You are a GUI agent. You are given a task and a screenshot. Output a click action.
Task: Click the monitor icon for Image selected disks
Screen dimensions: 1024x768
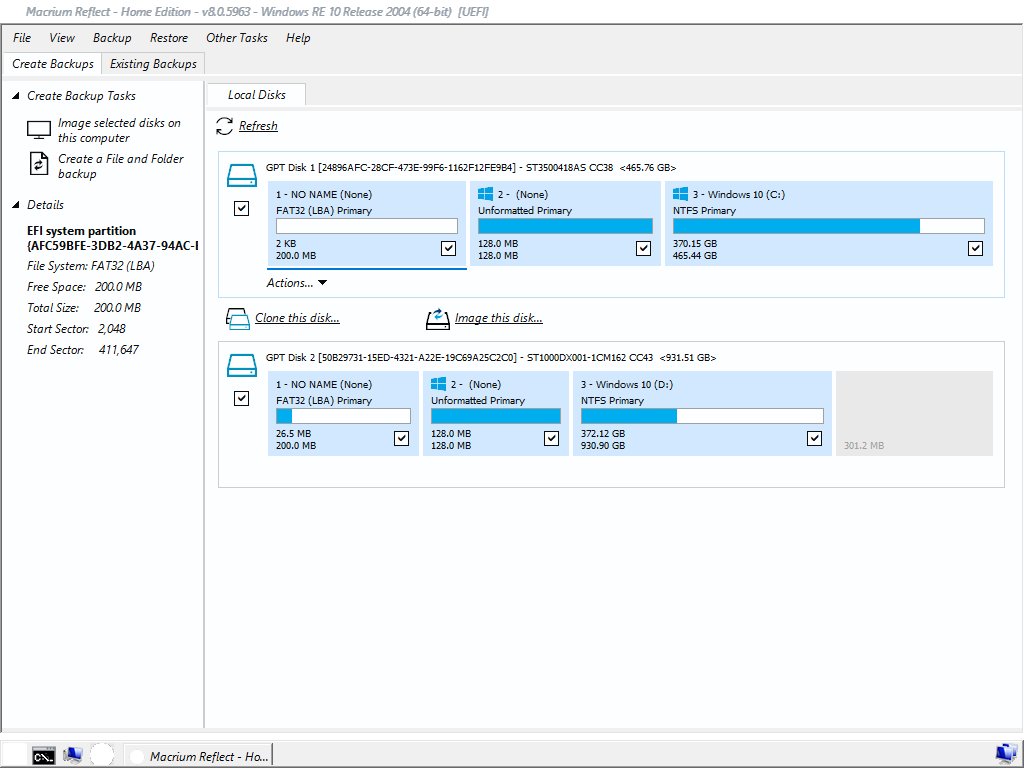39,130
